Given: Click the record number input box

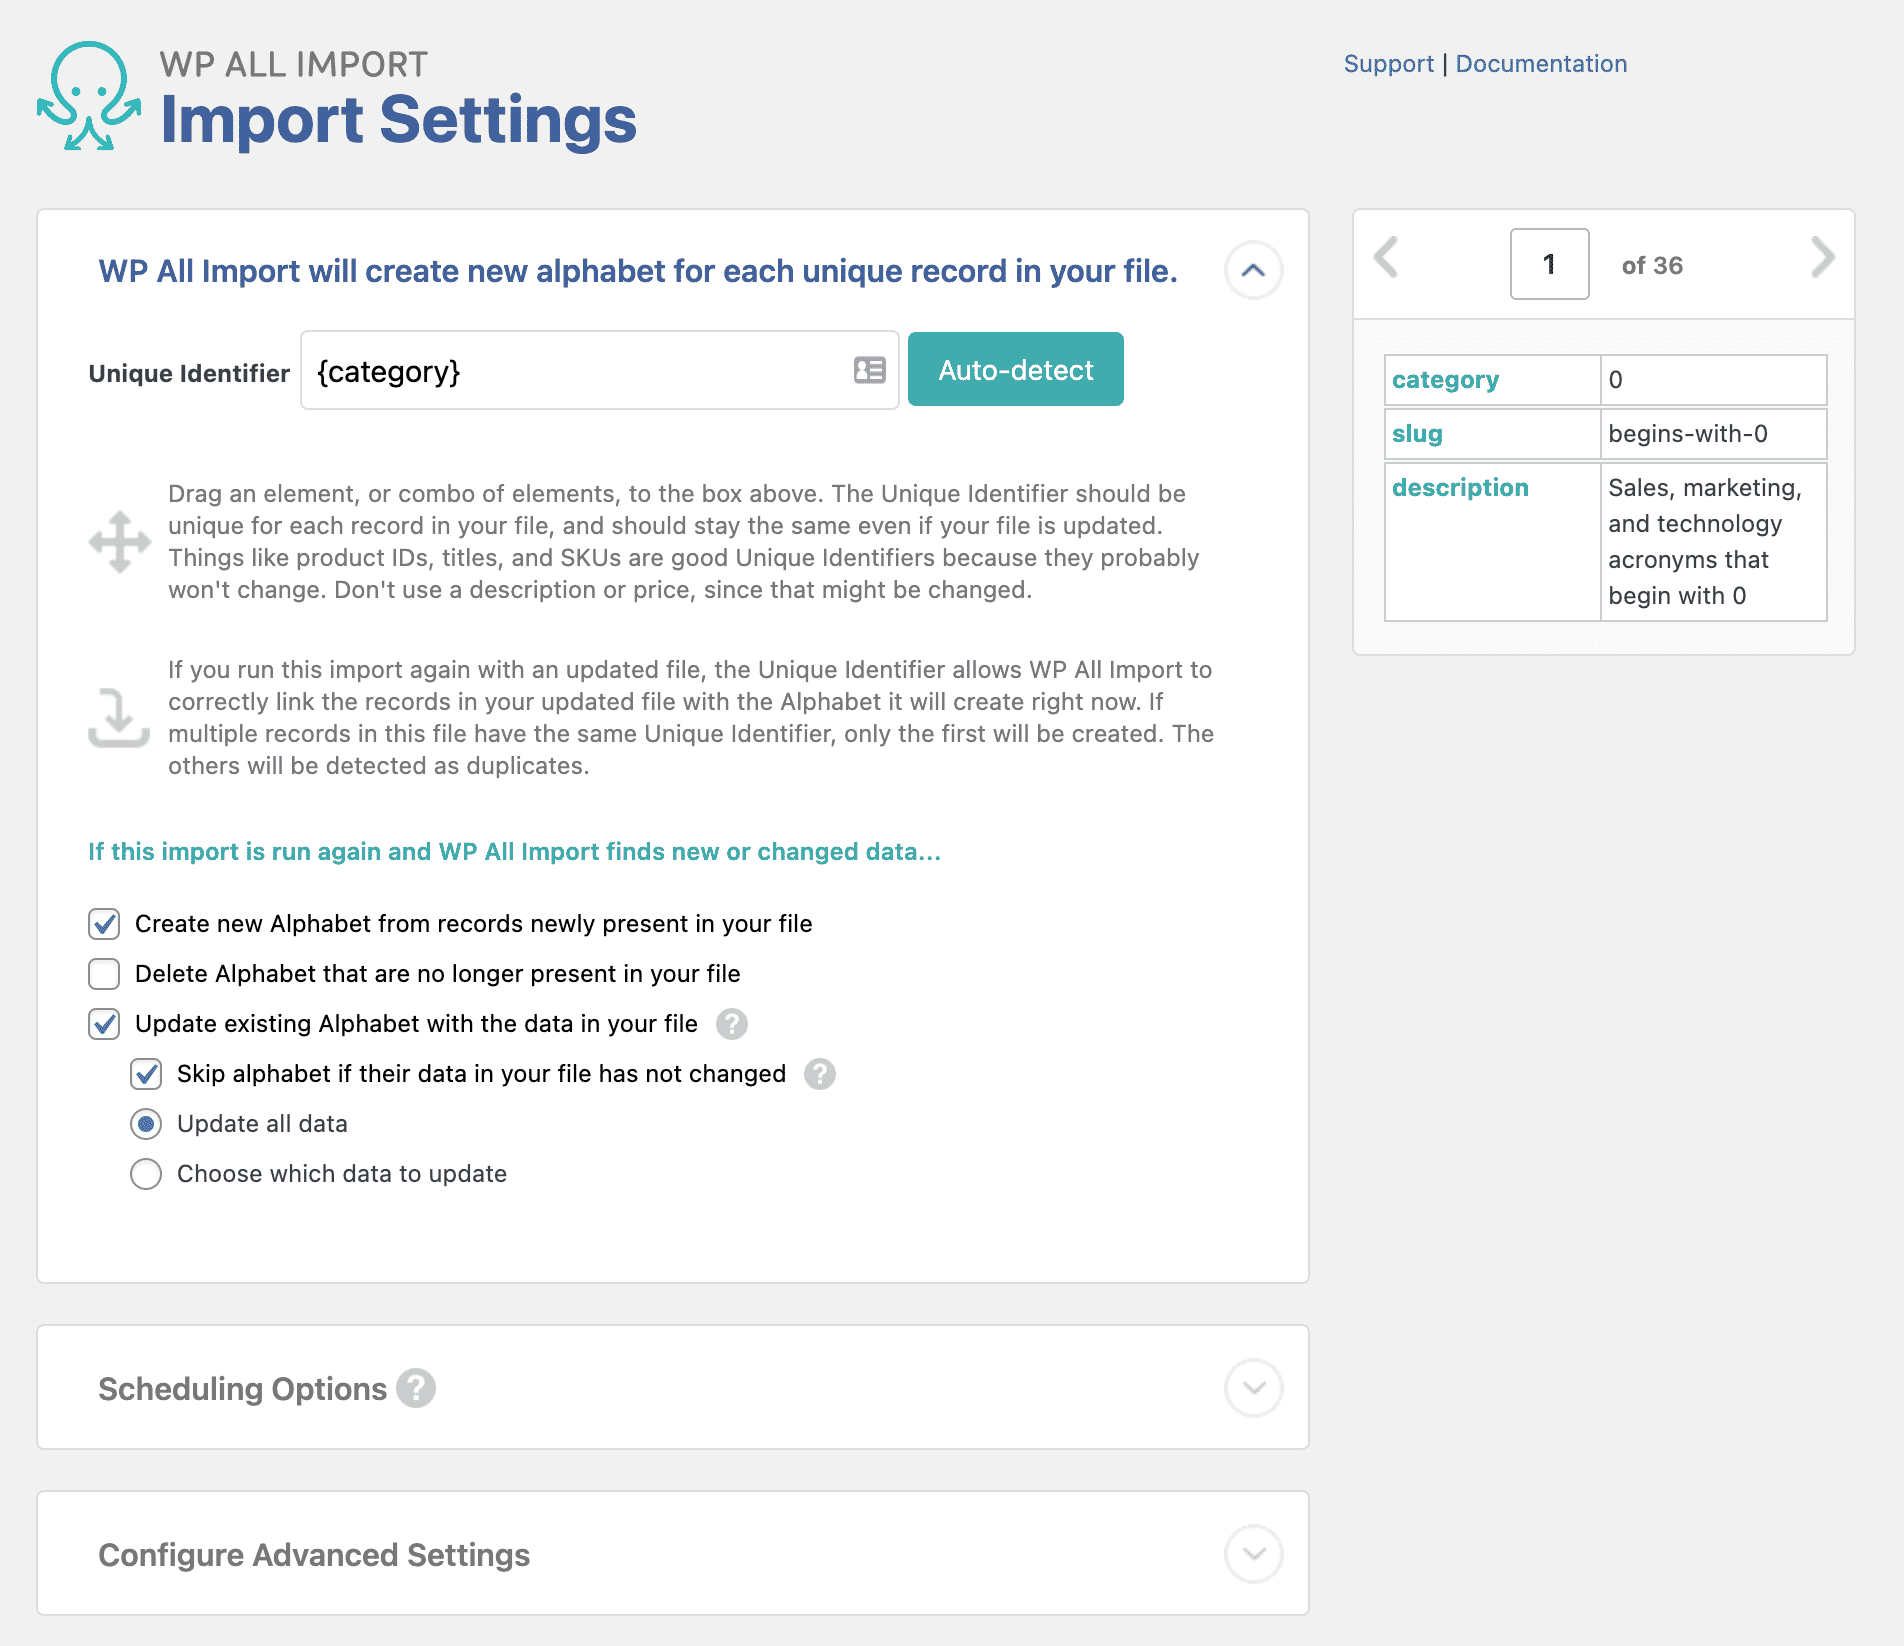Looking at the screenshot, I should [1549, 264].
